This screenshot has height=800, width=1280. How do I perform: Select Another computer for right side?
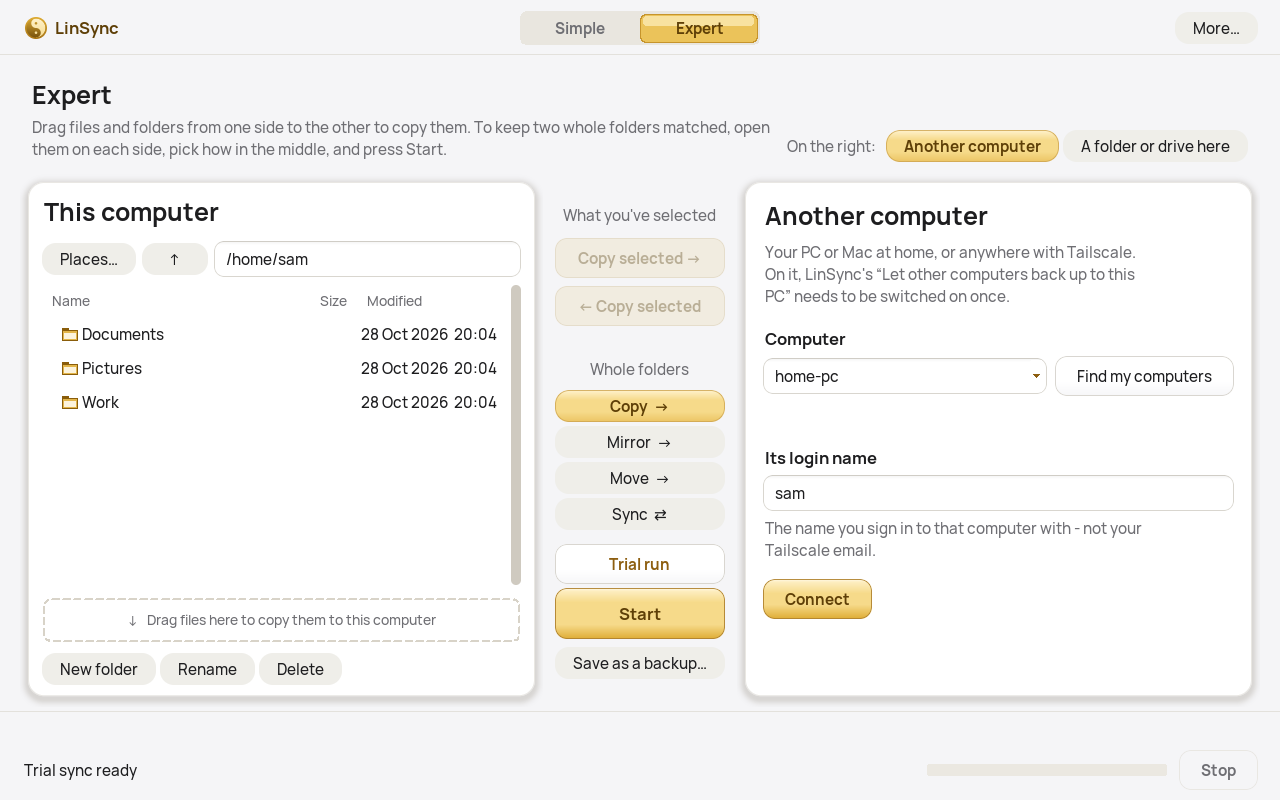click(972, 146)
